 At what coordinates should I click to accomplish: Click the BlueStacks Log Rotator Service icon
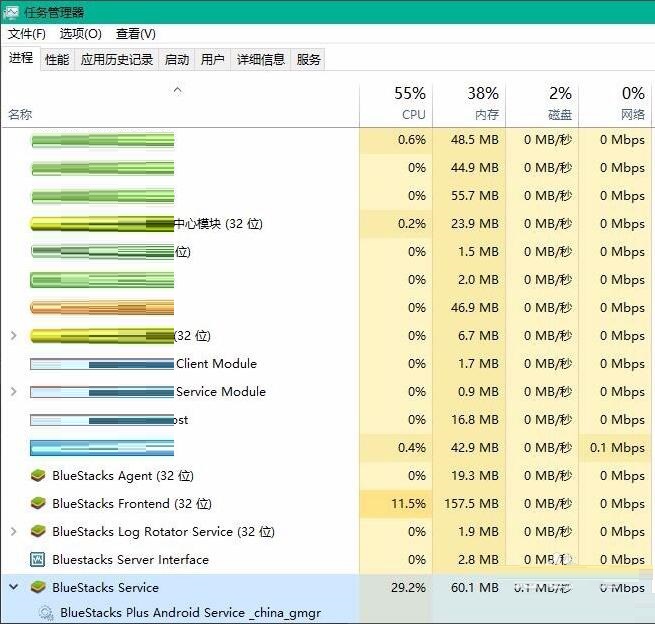click(38, 531)
